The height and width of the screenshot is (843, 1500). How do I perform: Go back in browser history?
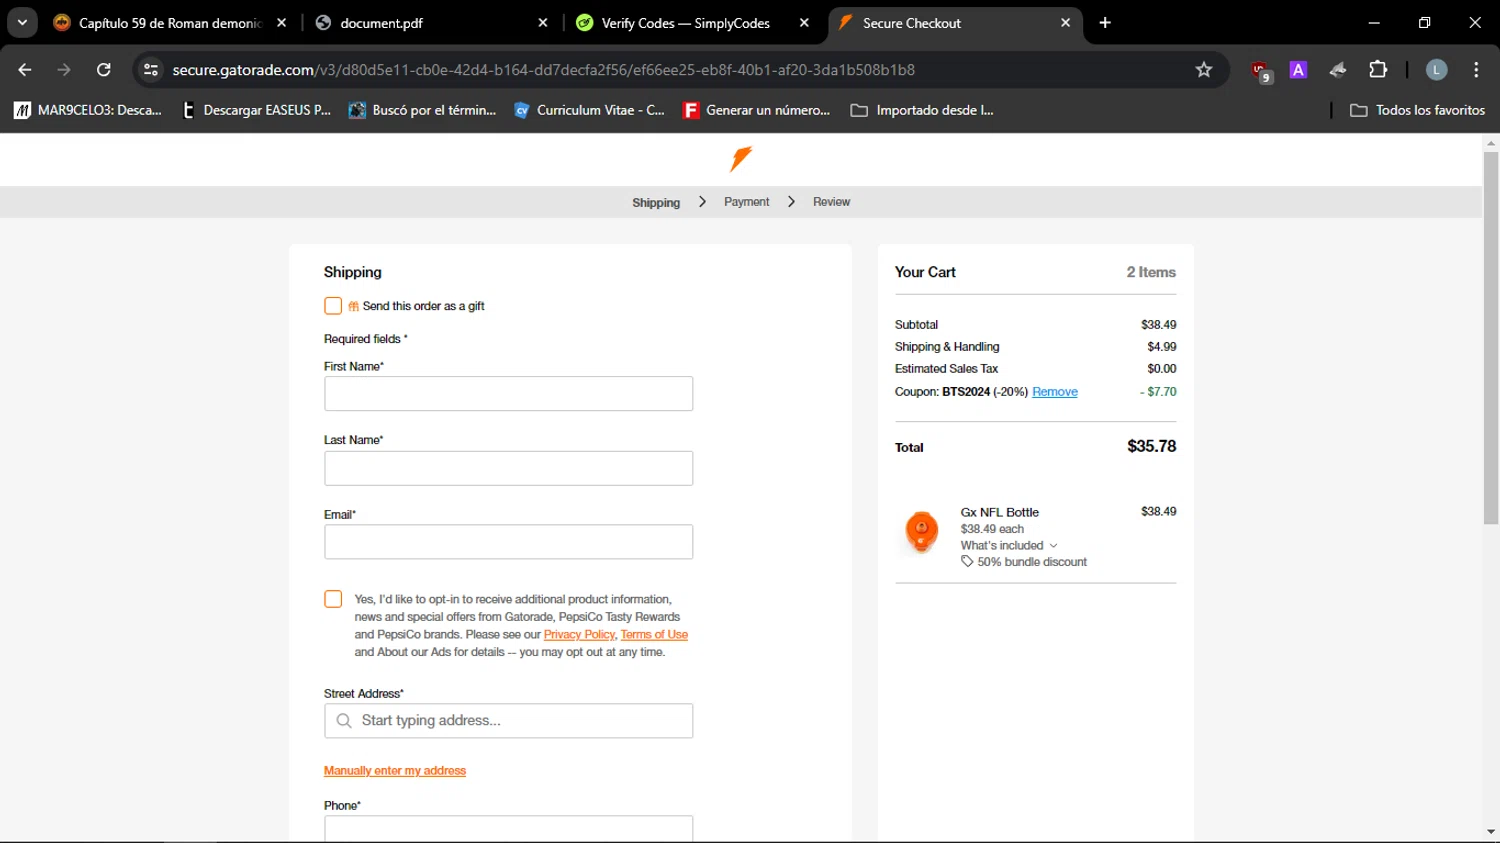(25, 70)
